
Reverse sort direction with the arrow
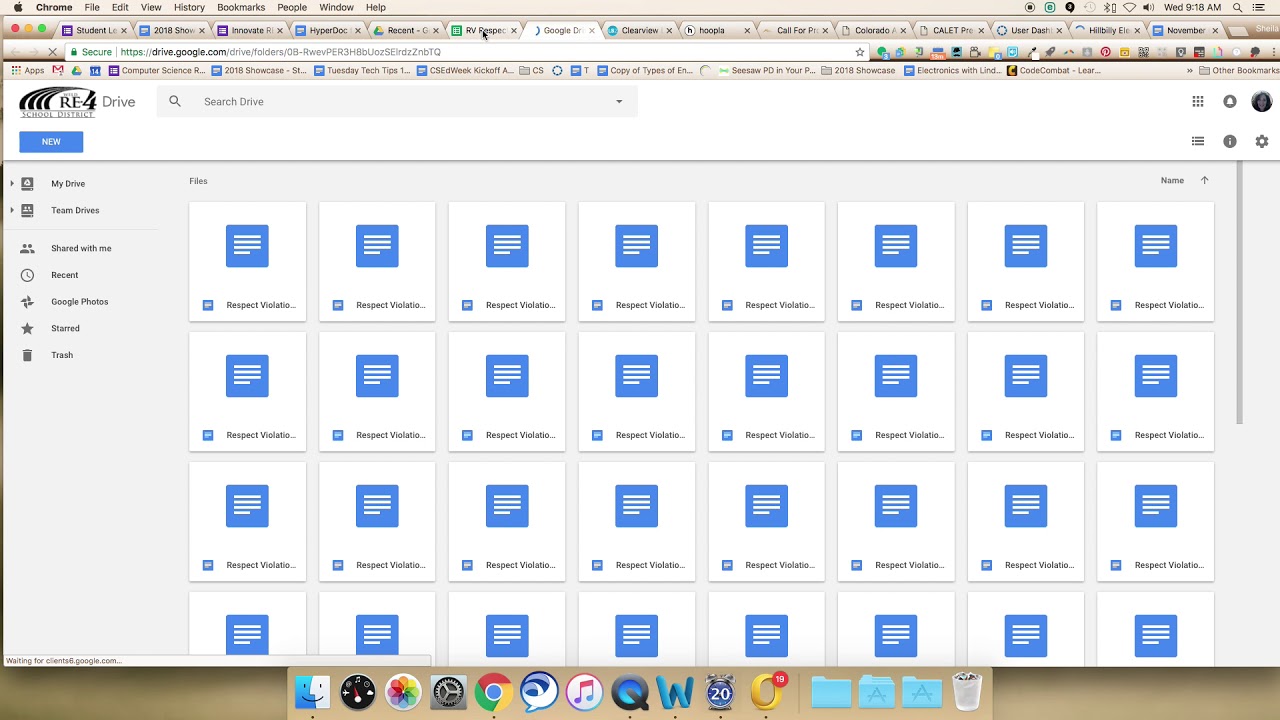tap(1204, 180)
